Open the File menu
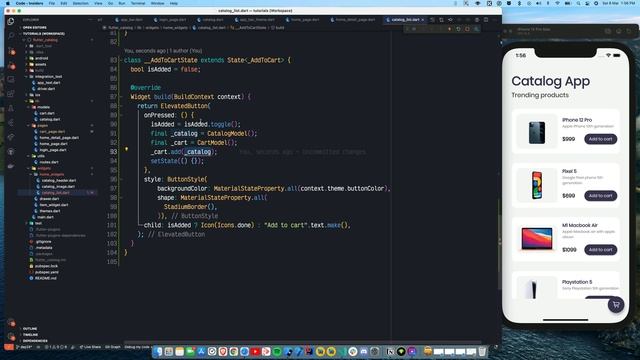The width and height of the screenshot is (640, 360). coord(51,3)
